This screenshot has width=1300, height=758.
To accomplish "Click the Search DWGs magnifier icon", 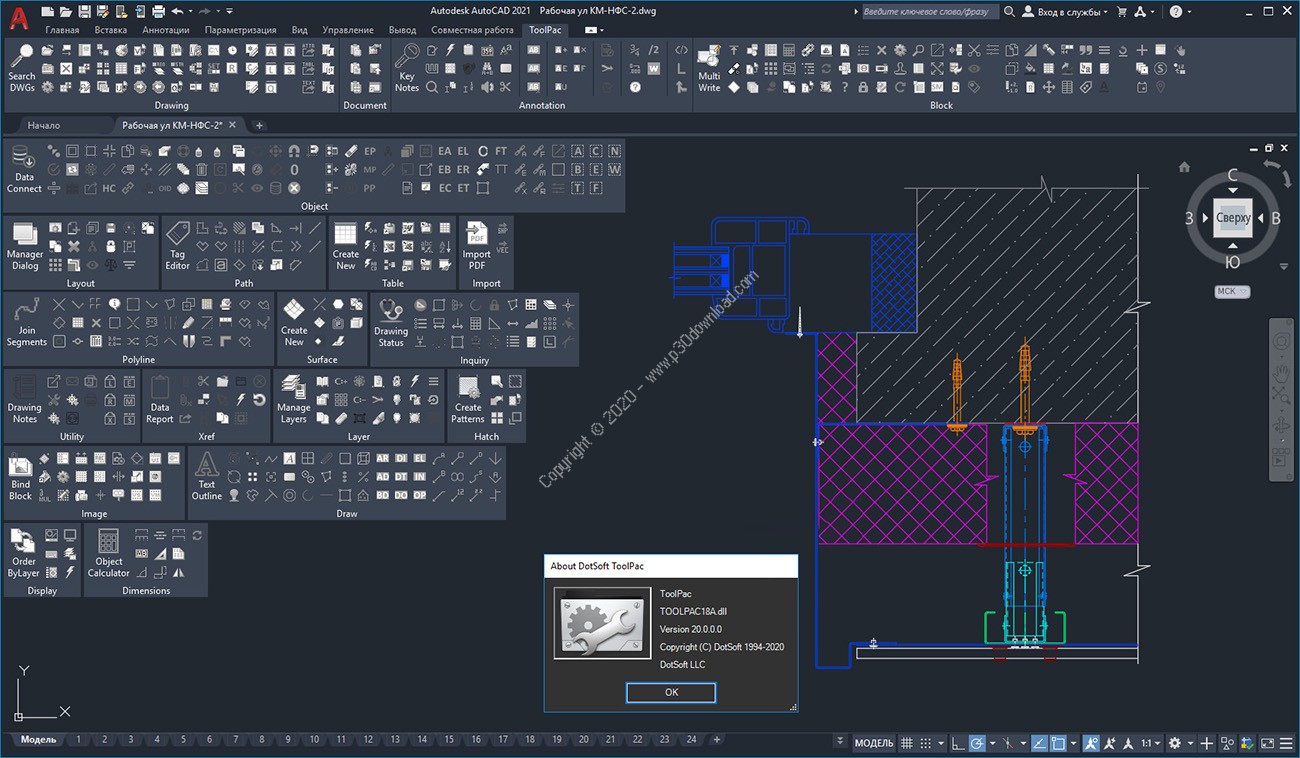I will (x=21, y=56).
